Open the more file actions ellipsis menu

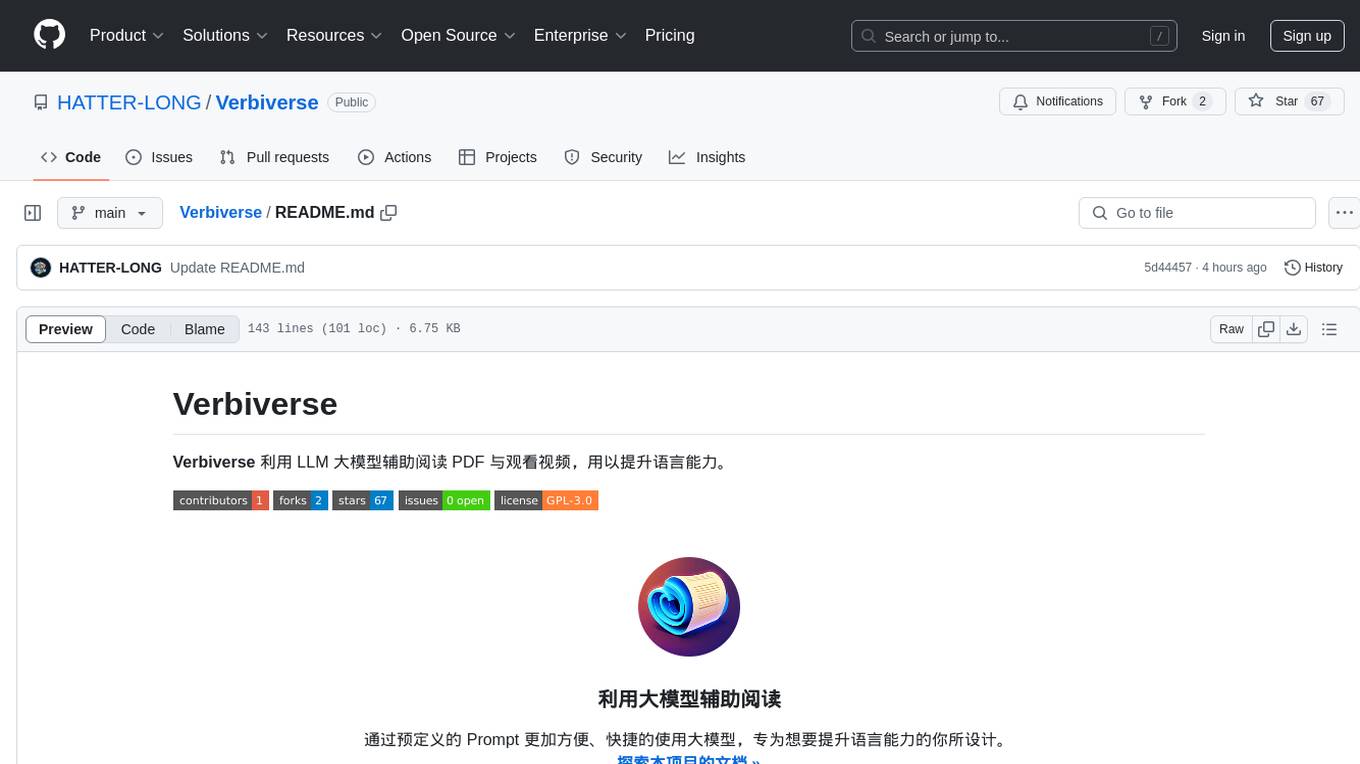(1344, 213)
